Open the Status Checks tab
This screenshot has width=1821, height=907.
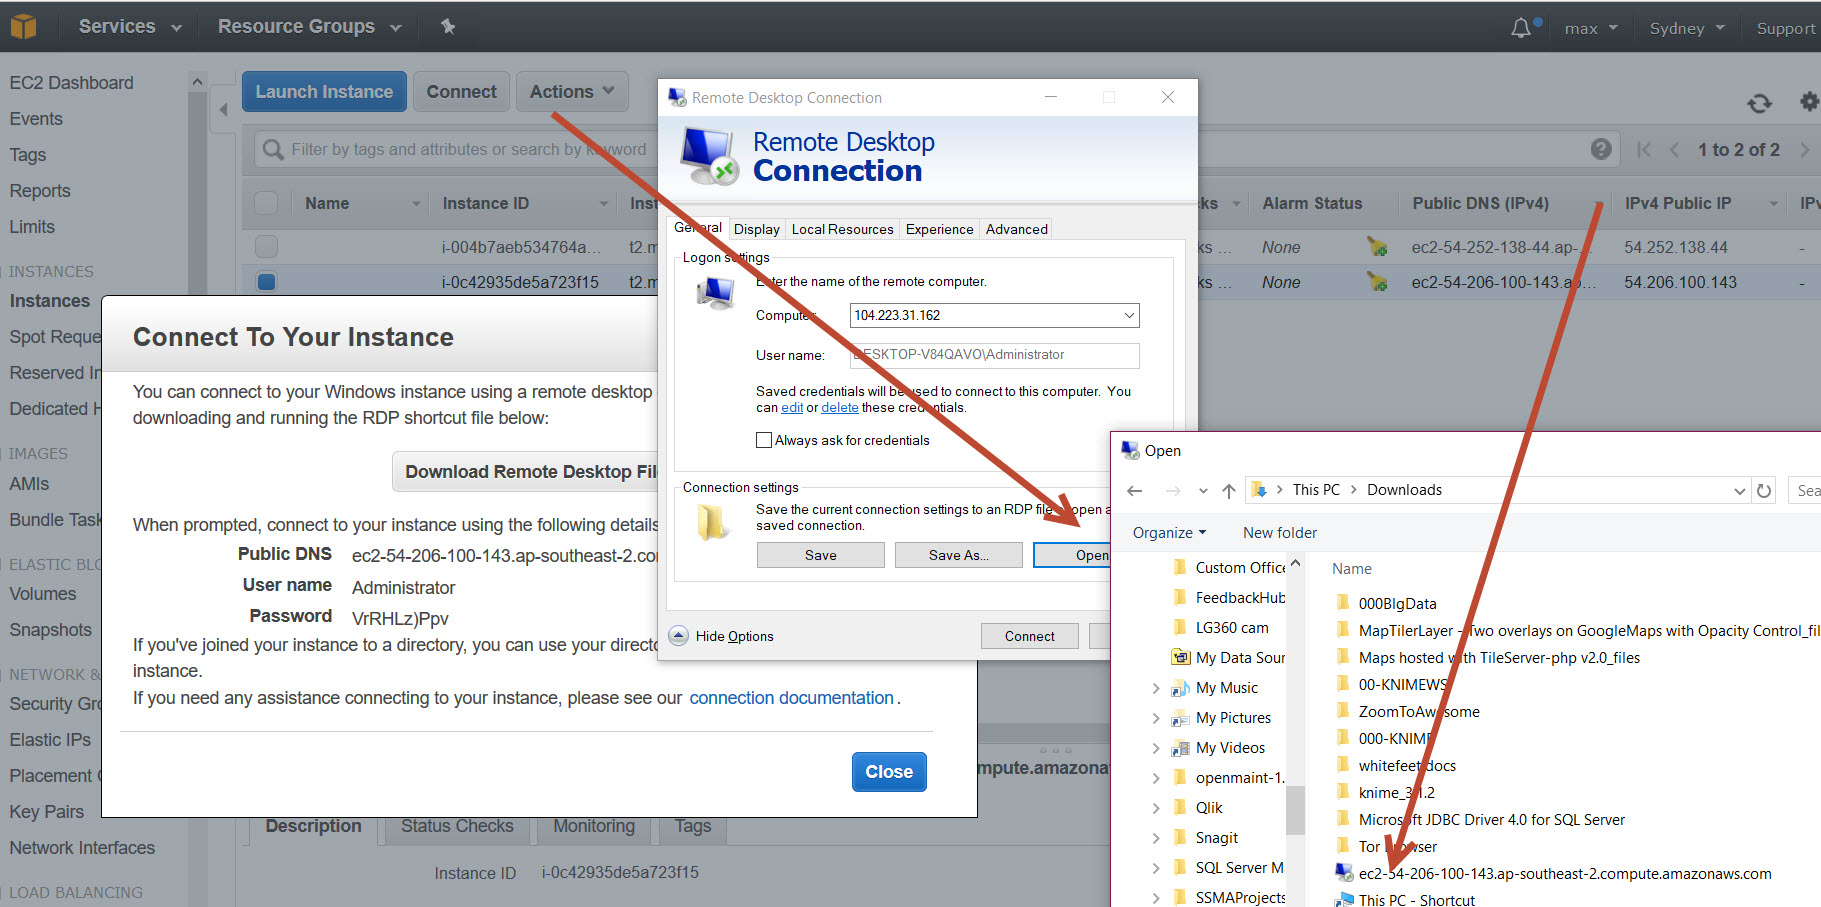457,826
